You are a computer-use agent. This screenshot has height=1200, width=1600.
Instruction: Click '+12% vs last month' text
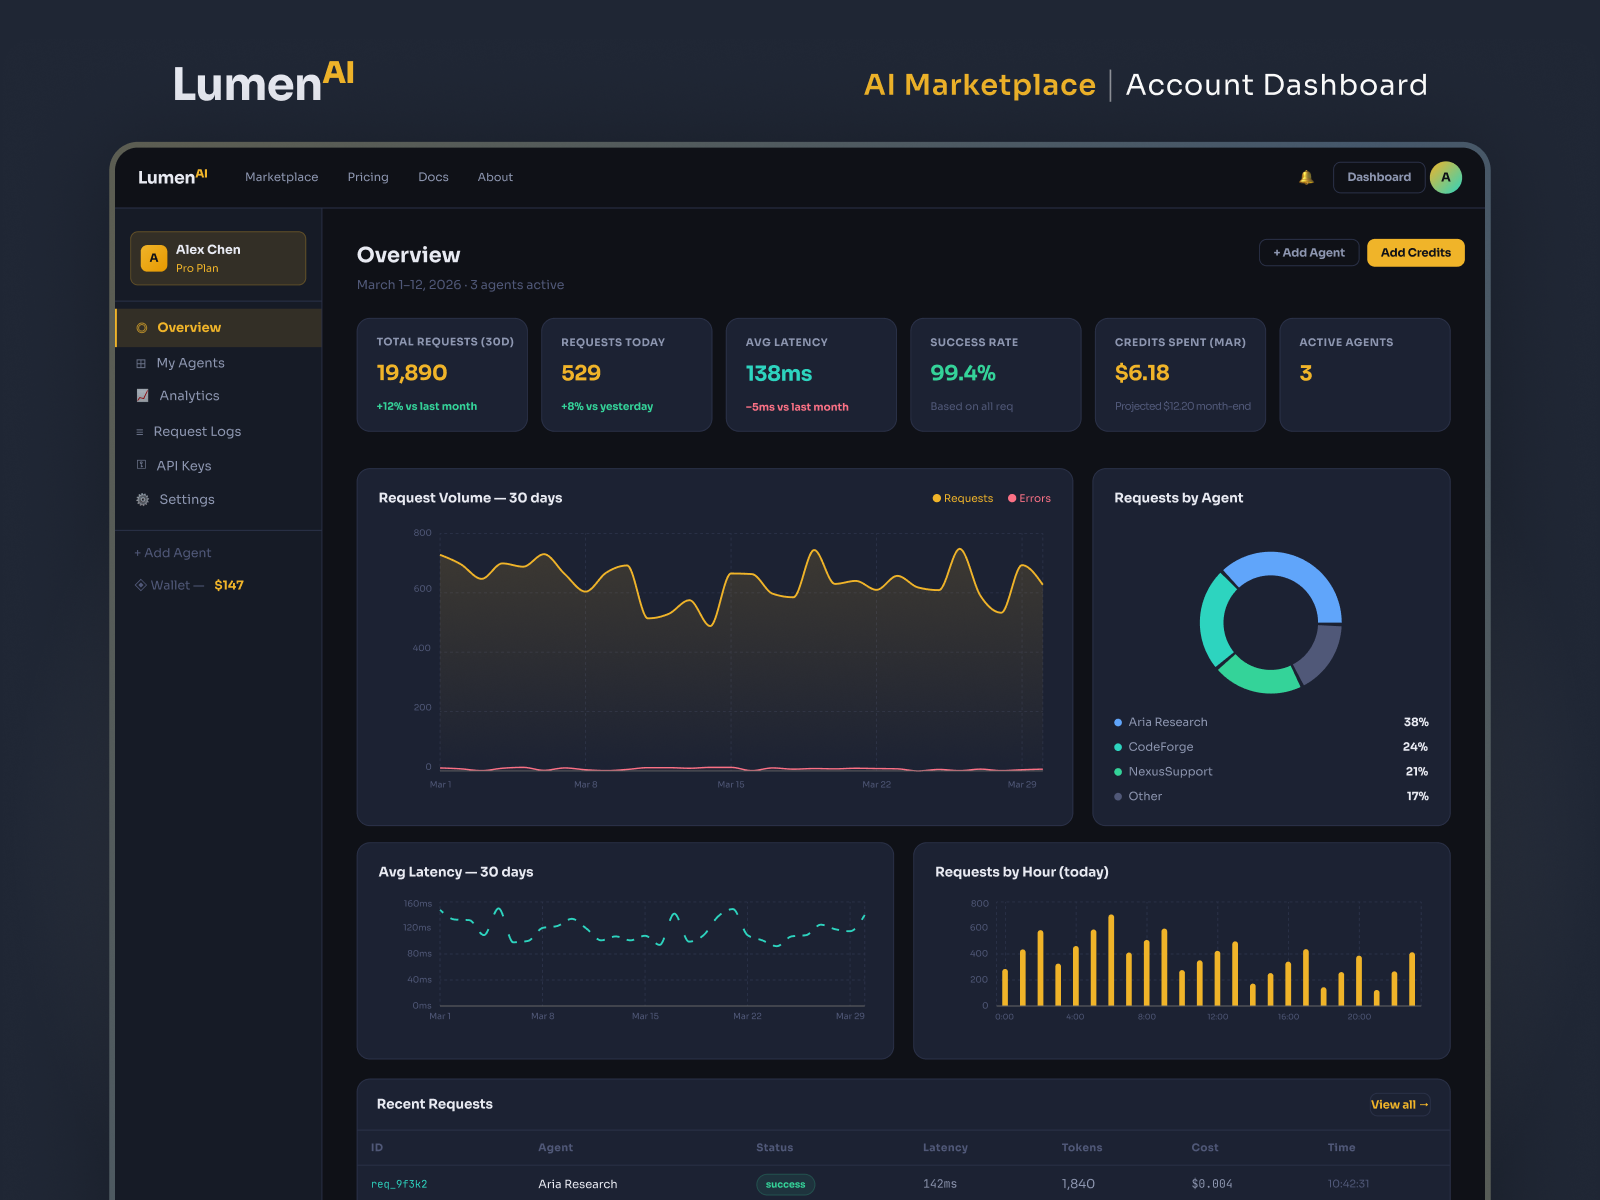coord(427,406)
